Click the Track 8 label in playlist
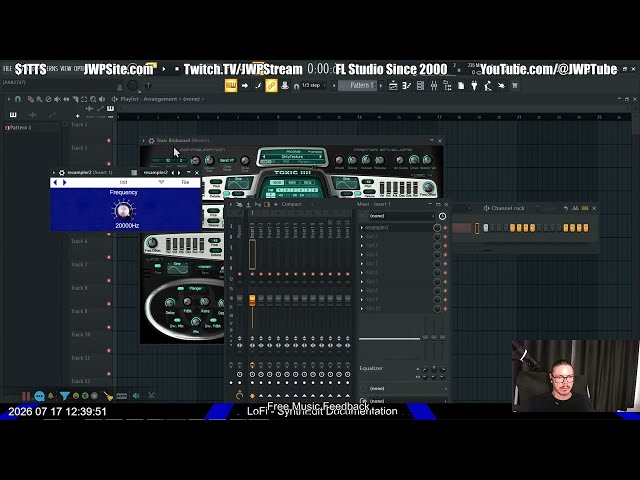Image resolution: width=640 pixels, height=480 pixels. tap(80, 288)
